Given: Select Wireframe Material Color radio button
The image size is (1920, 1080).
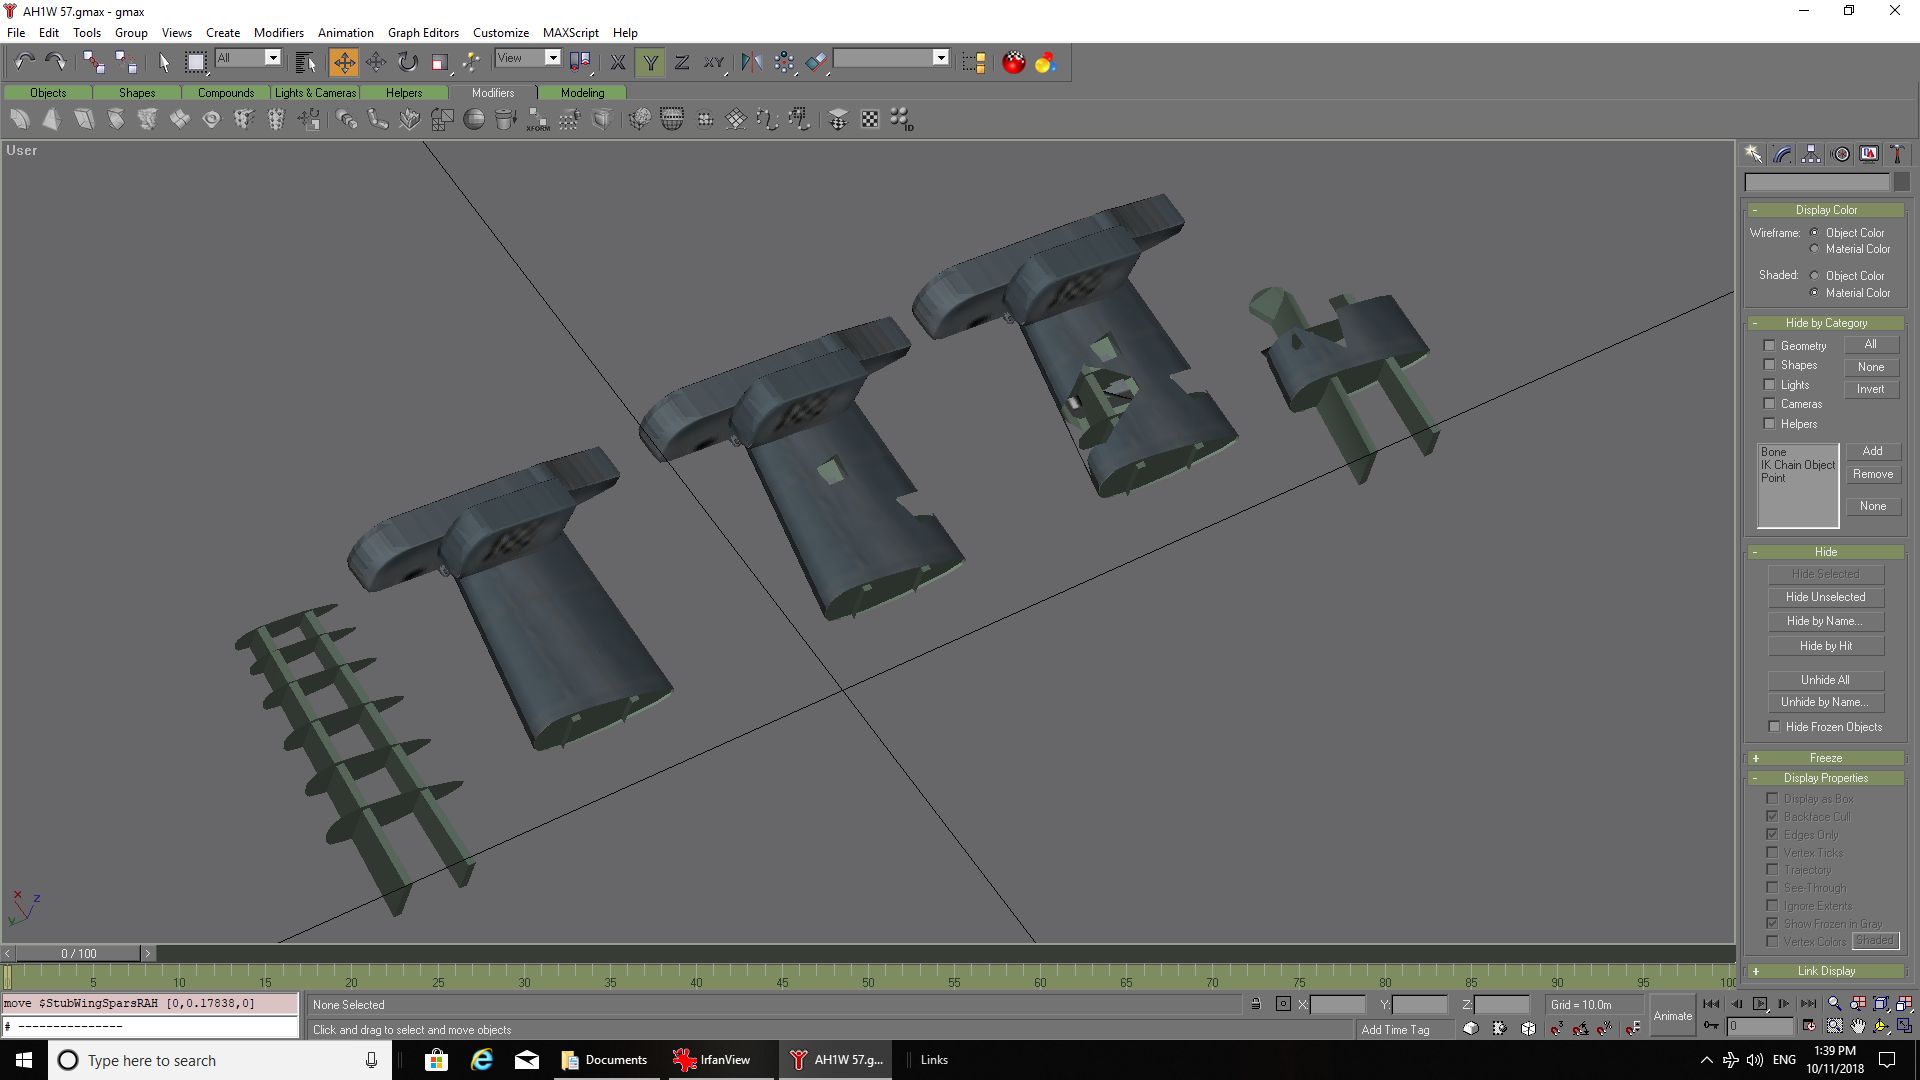Looking at the screenshot, I should pyautogui.click(x=1814, y=249).
